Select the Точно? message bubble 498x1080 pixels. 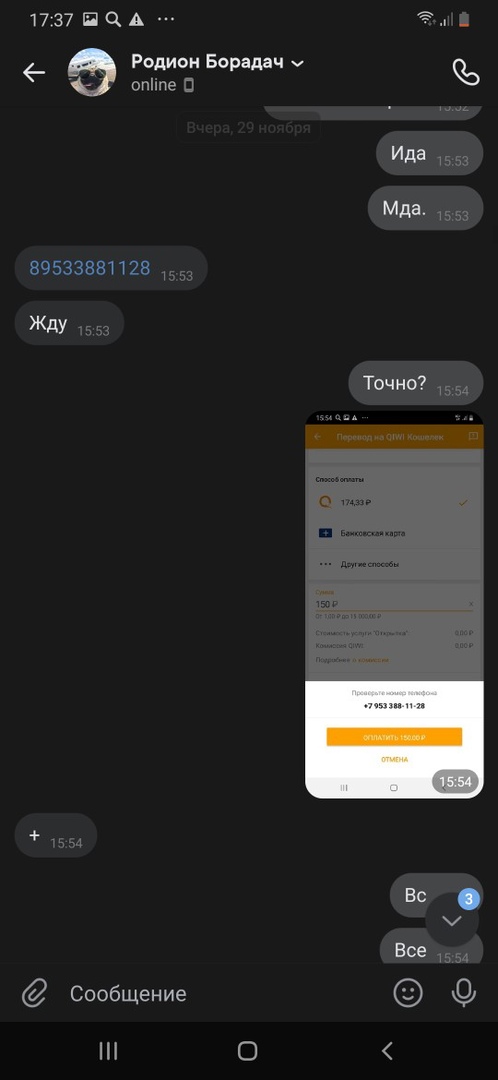[416, 383]
